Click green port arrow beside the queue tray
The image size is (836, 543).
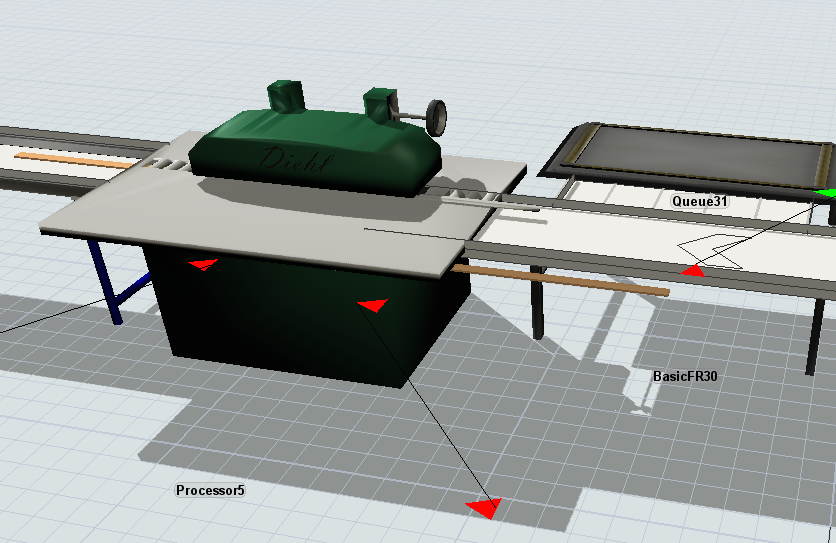click(825, 192)
